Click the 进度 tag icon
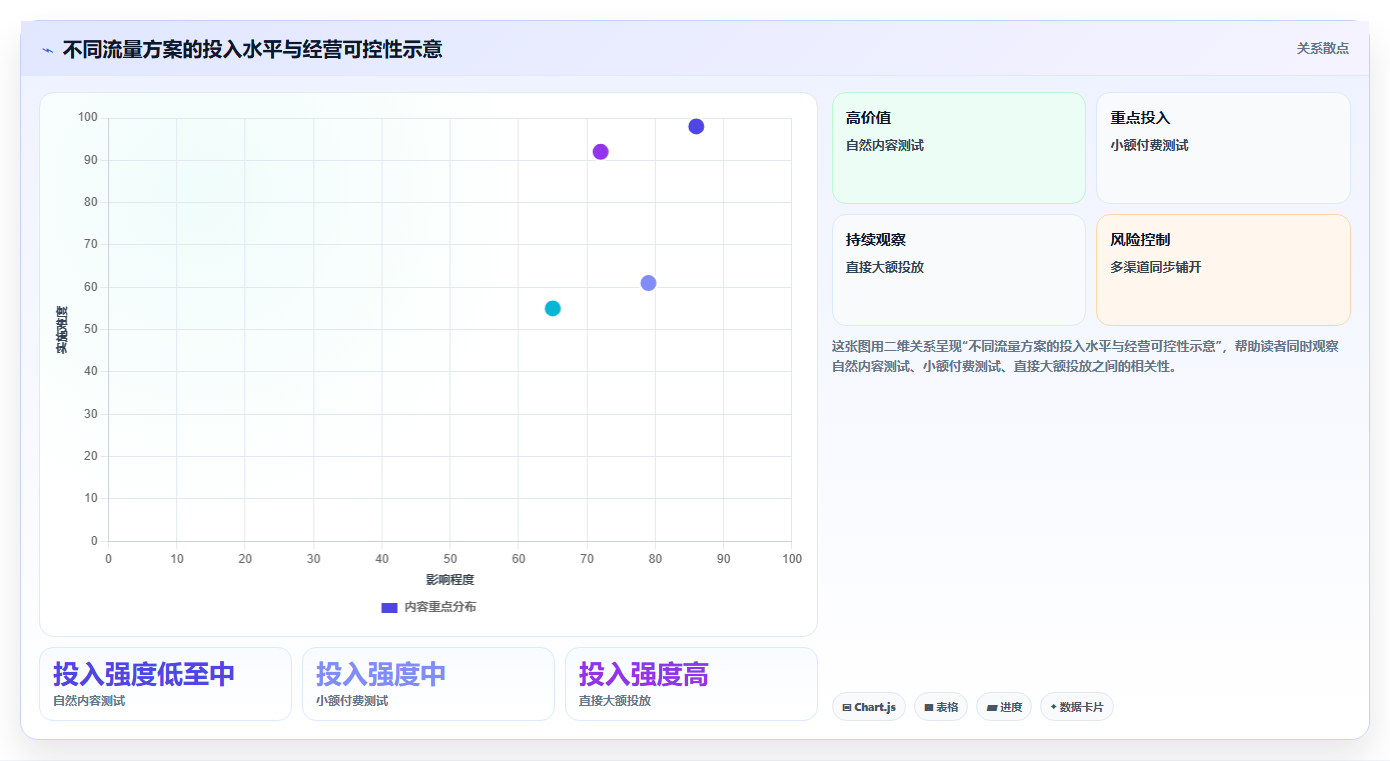The width and height of the screenshot is (1390, 761). coord(991,707)
